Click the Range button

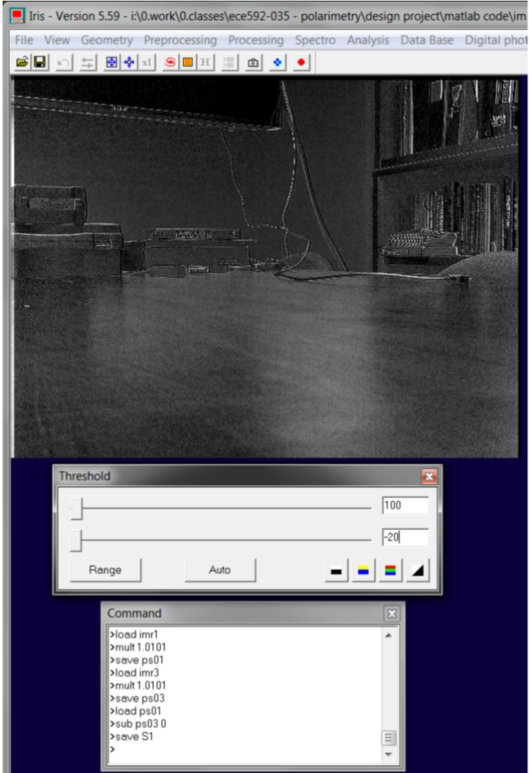[x=105, y=570]
